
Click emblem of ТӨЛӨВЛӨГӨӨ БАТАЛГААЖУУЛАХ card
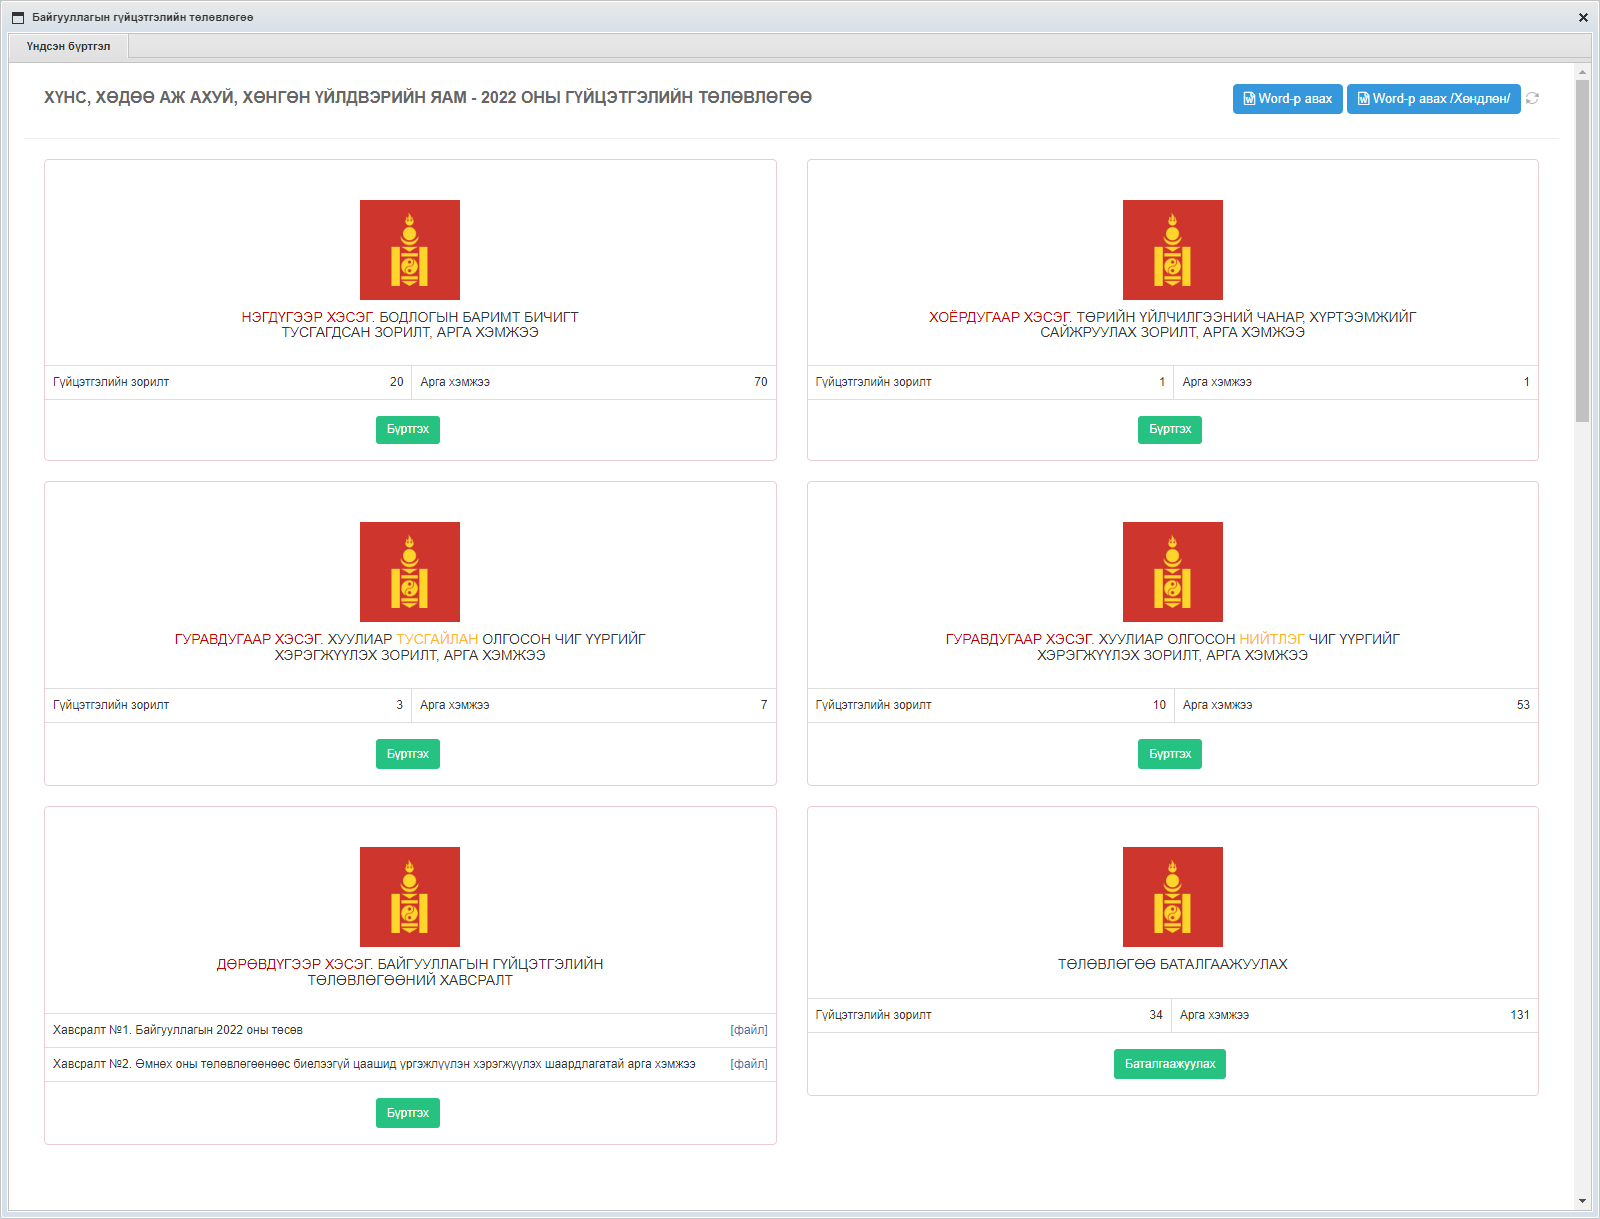pos(1172,897)
